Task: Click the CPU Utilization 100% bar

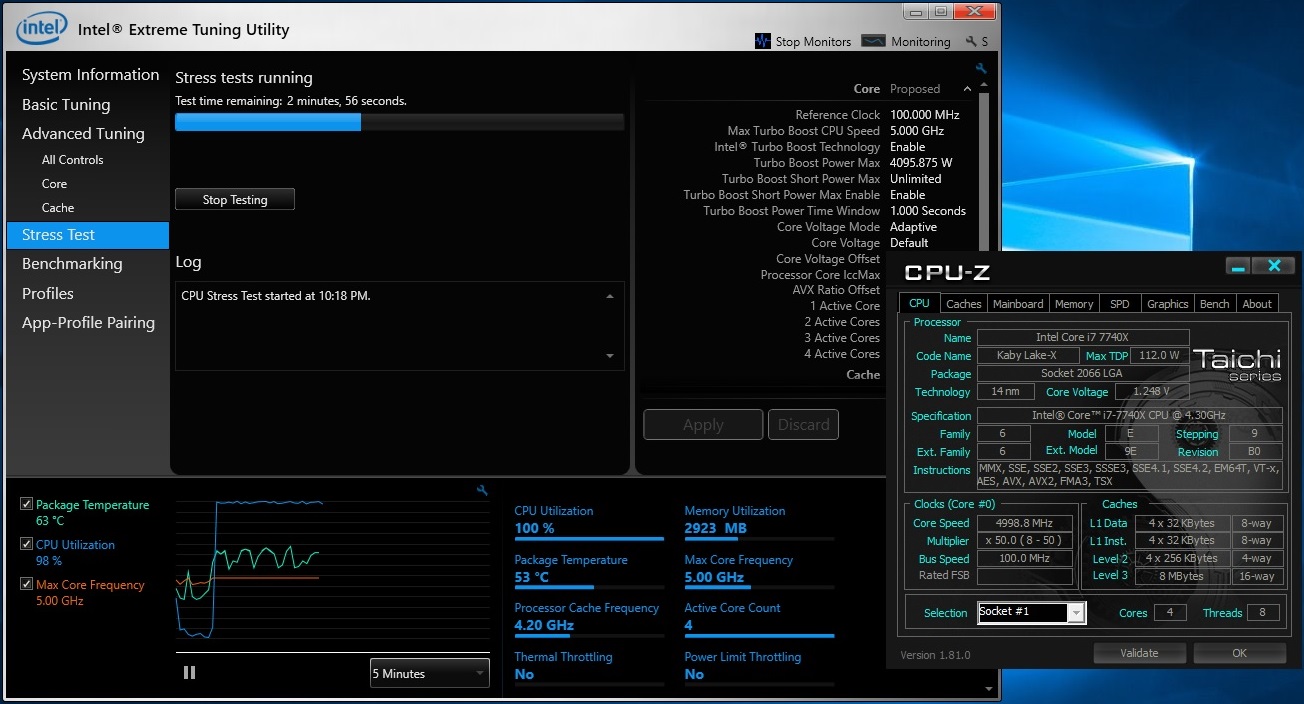Action: (x=589, y=539)
